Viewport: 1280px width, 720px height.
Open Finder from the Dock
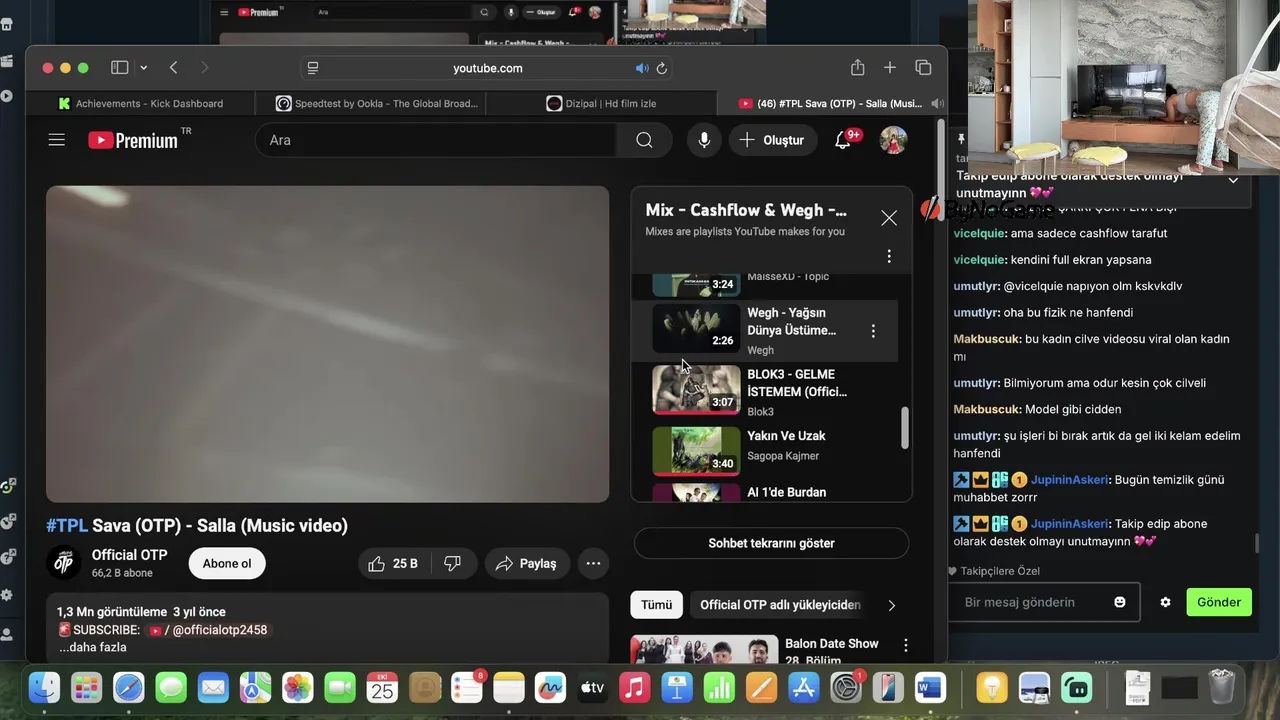point(44,687)
